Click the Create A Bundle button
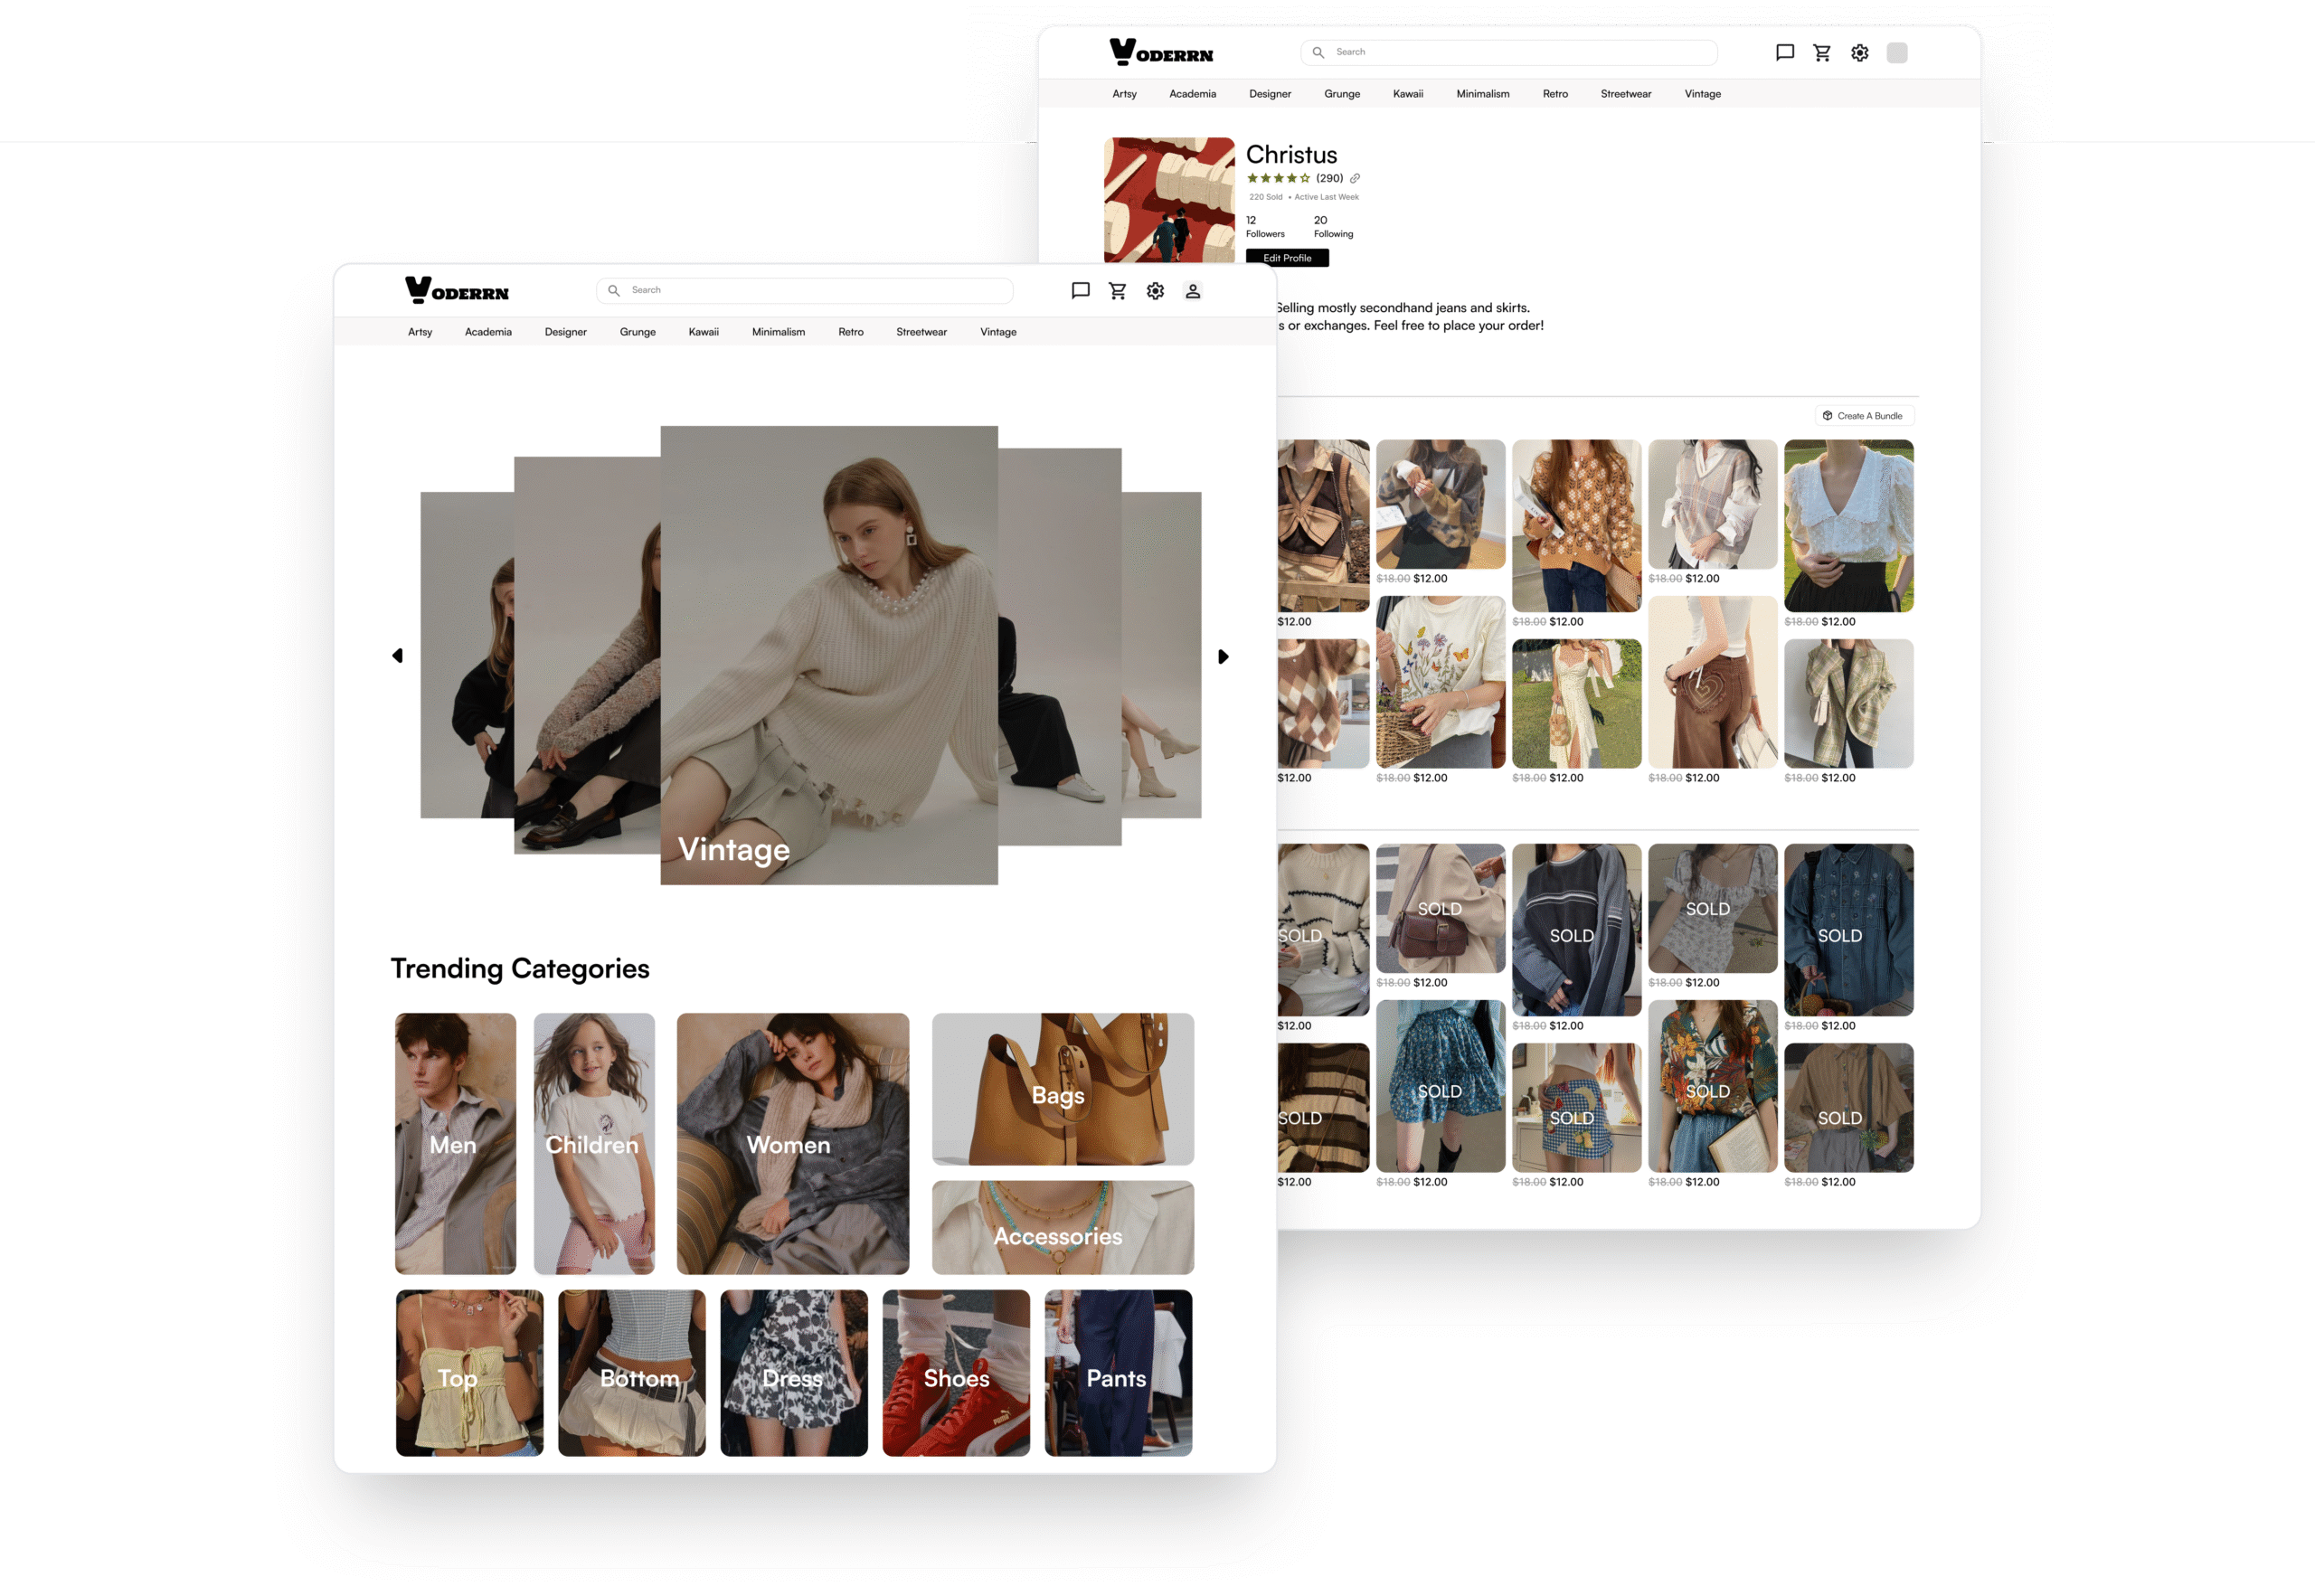Image resolution: width=2315 pixels, height=1596 pixels. 1863,416
